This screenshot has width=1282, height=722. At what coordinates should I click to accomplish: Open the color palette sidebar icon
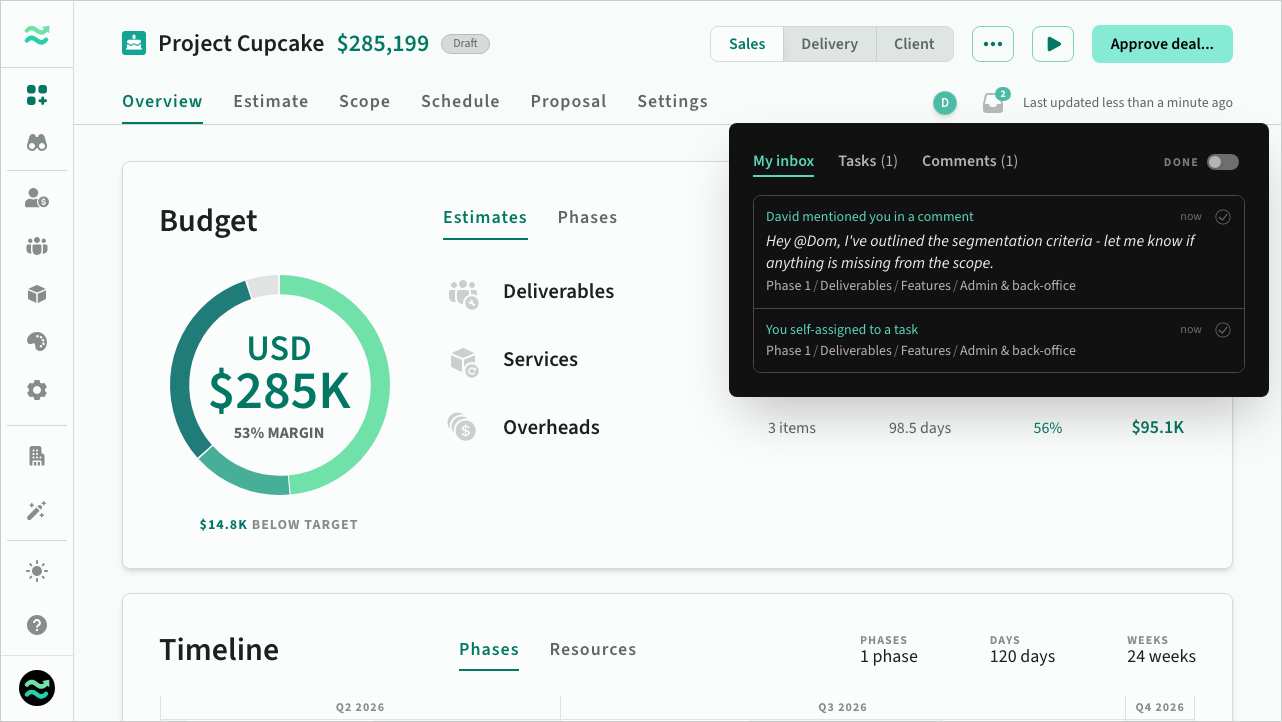37,342
